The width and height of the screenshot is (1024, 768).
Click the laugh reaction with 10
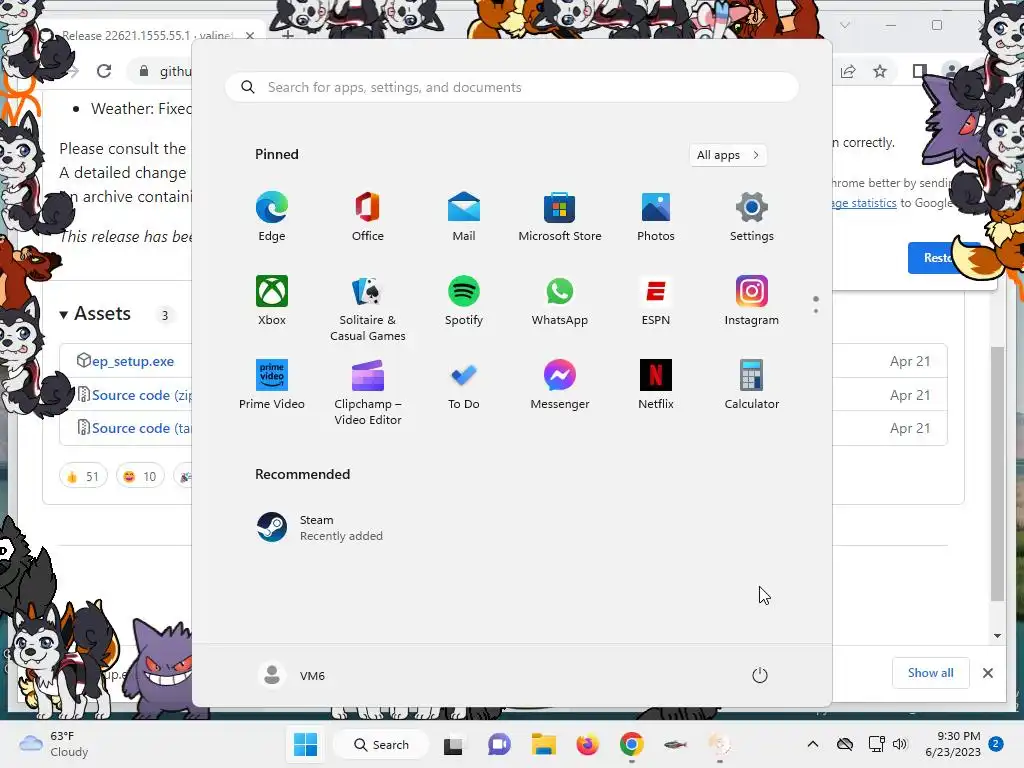coord(140,476)
